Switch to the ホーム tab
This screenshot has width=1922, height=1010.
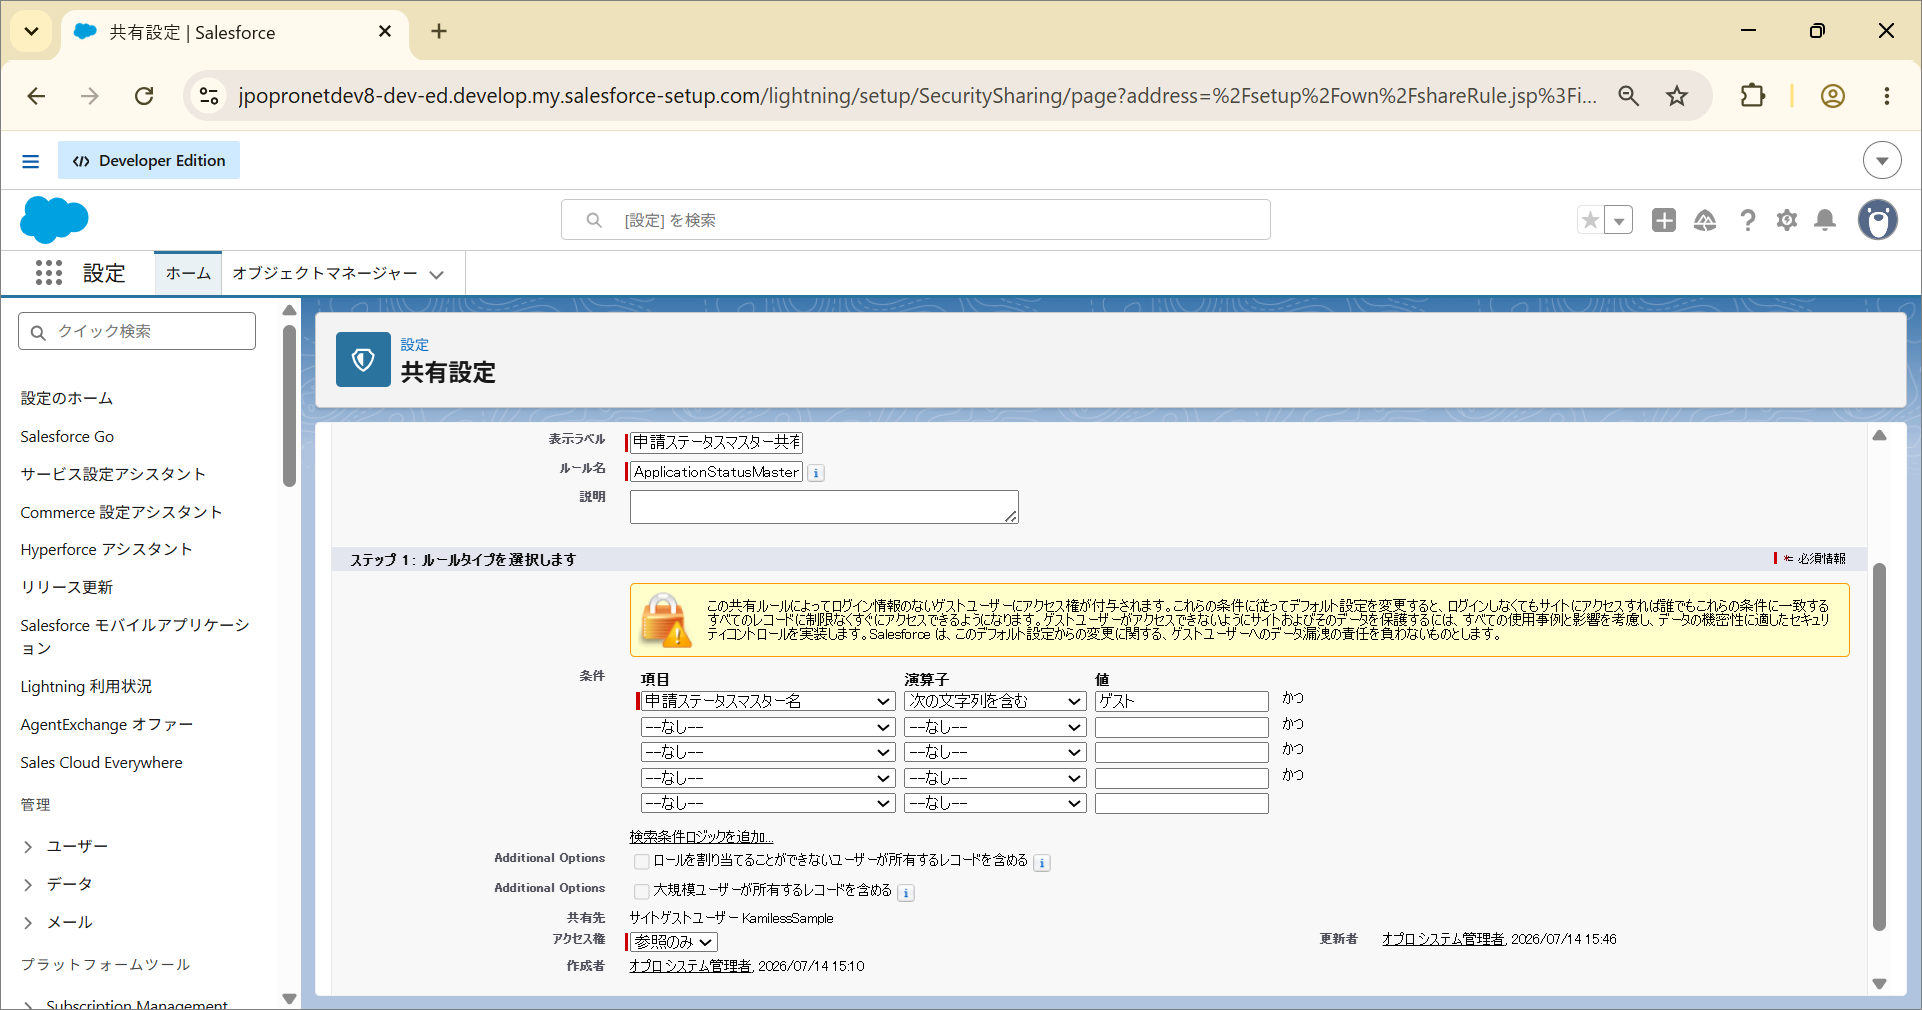pos(188,273)
